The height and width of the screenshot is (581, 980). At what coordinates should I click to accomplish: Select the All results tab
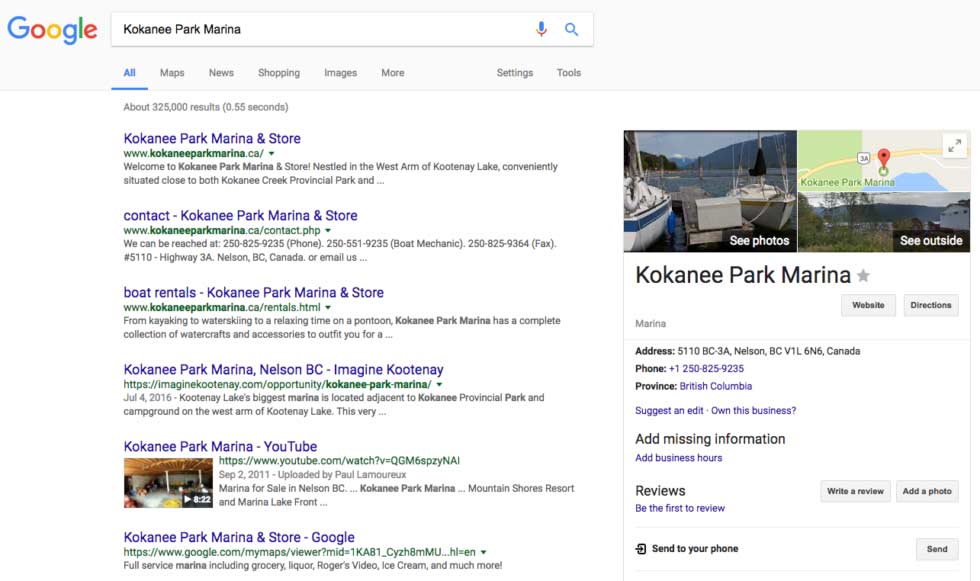[x=129, y=72]
